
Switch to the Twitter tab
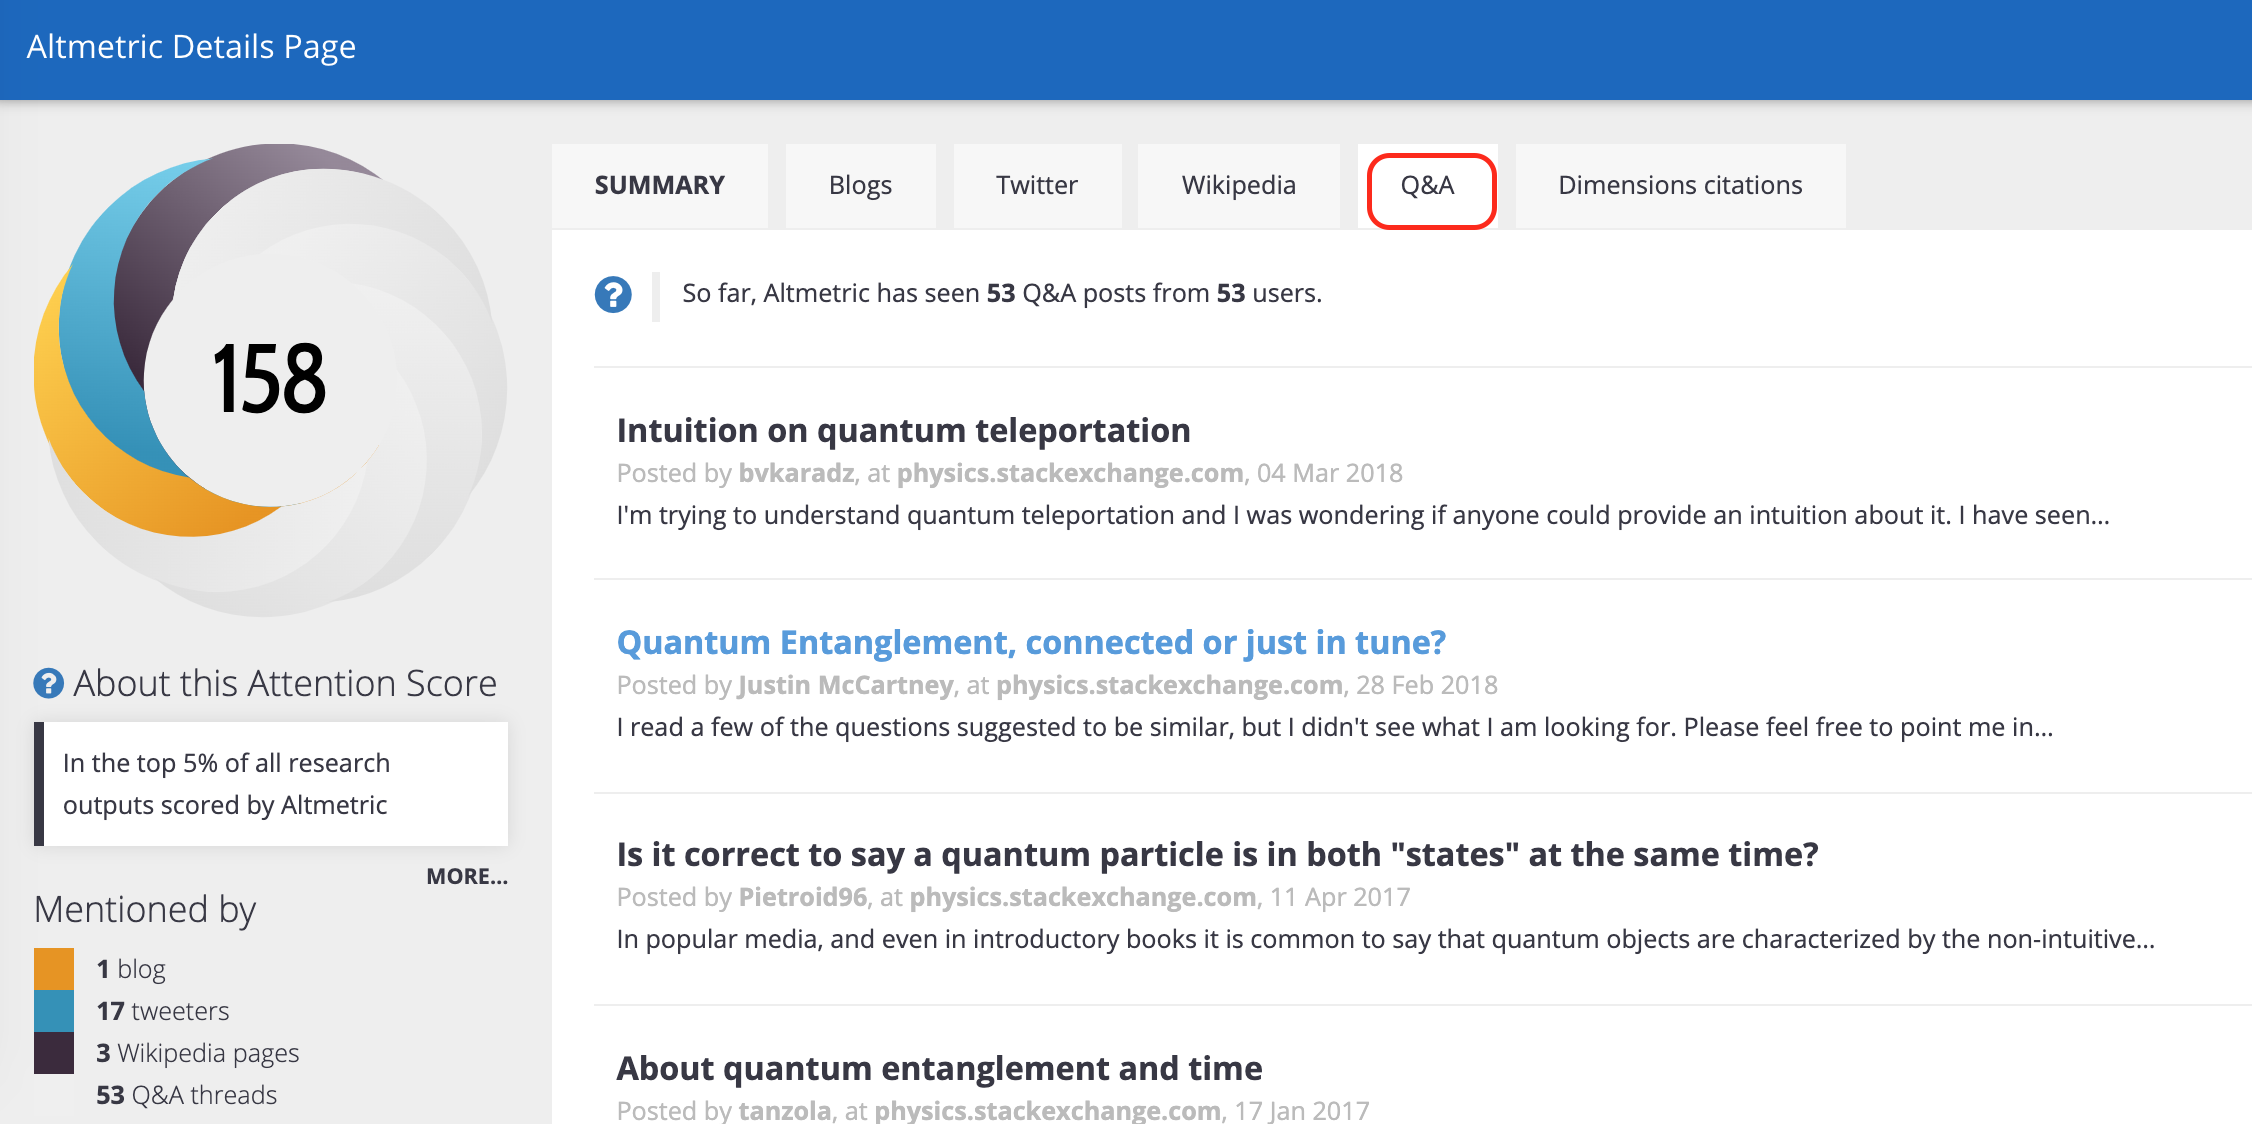click(1036, 186)
